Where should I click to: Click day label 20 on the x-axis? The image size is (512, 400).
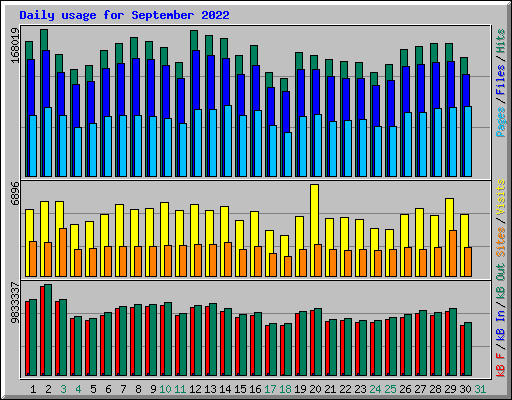point(315,389)
